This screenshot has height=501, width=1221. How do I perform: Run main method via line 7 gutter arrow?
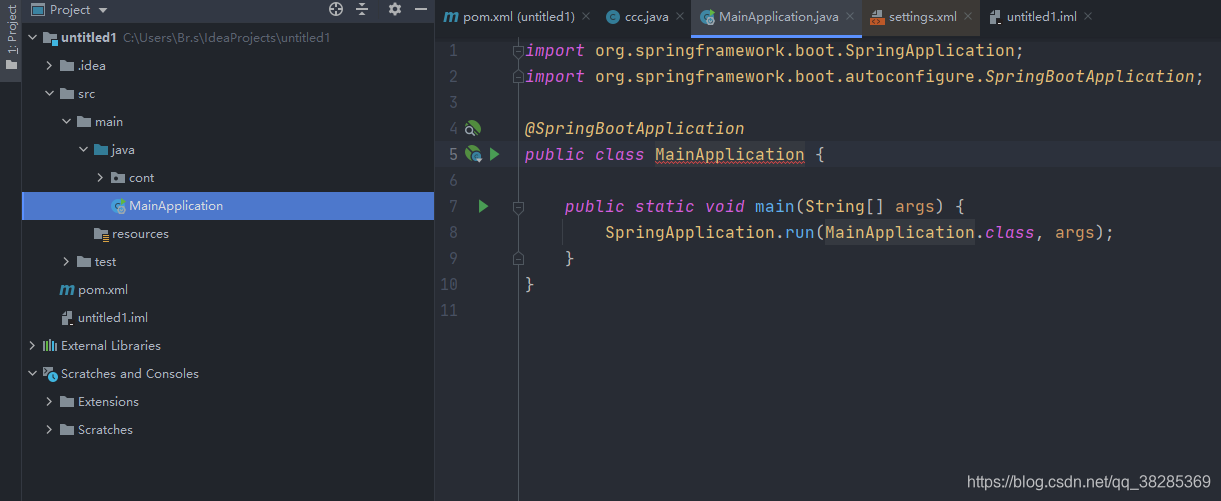pos(483,206)
